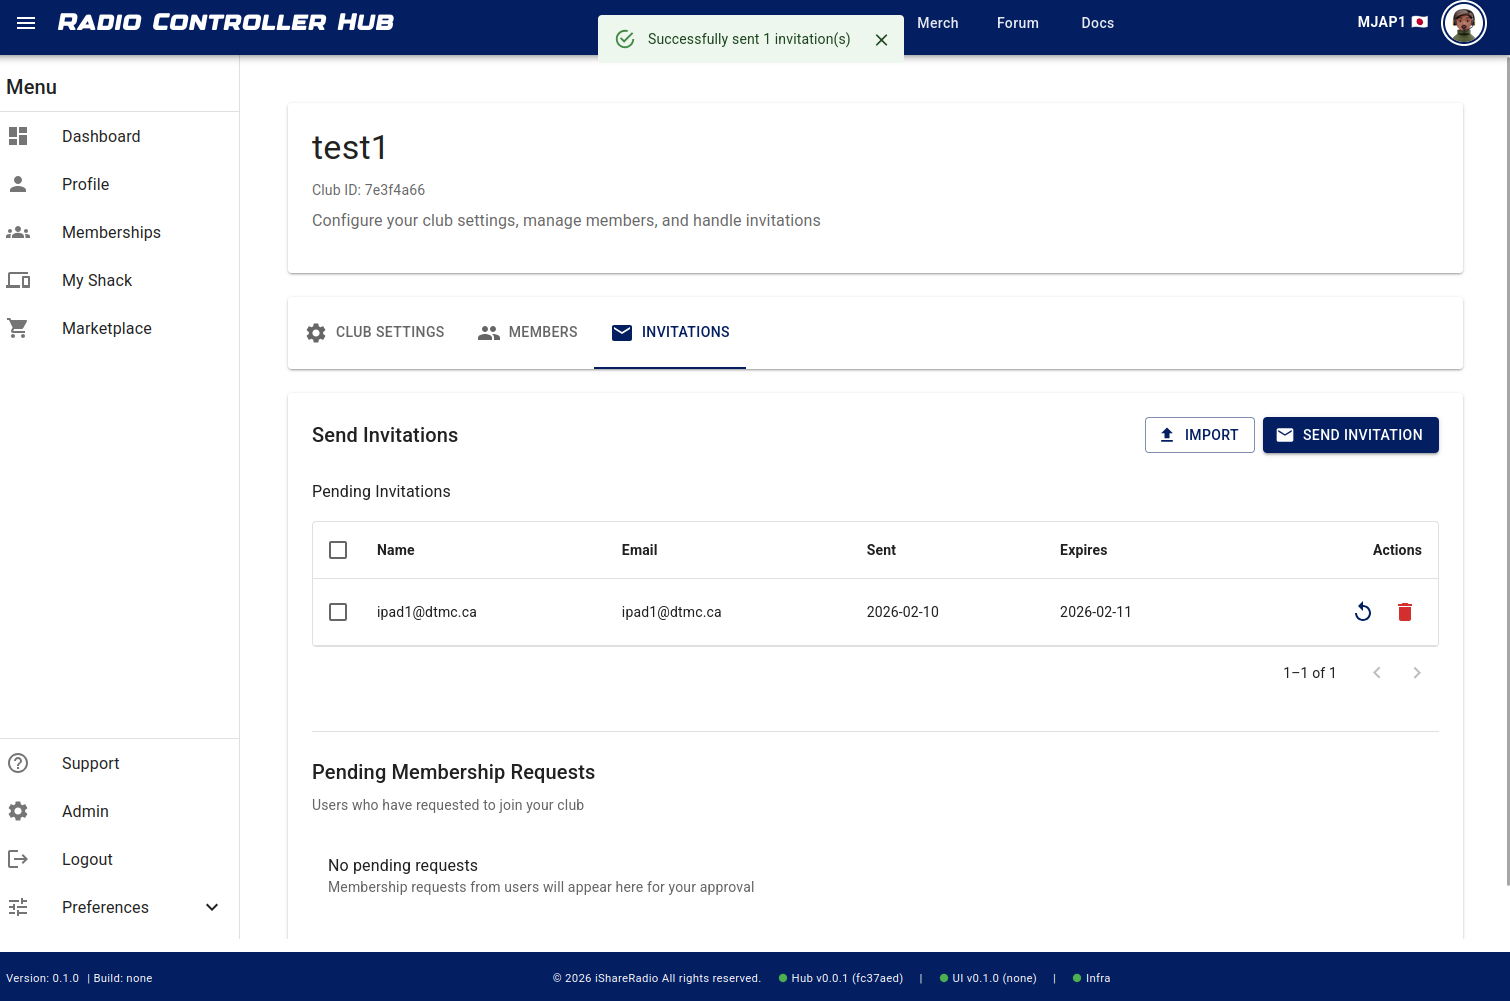This screenshot has width=1510, height=1001.
Task: Dismiss the success notification with X icon
Action: 881,40
